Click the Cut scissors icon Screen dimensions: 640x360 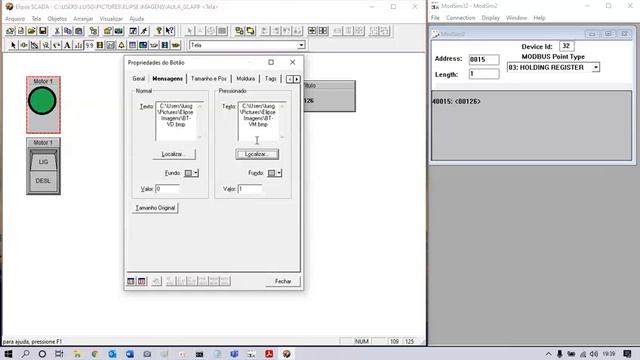pos(57,31)
